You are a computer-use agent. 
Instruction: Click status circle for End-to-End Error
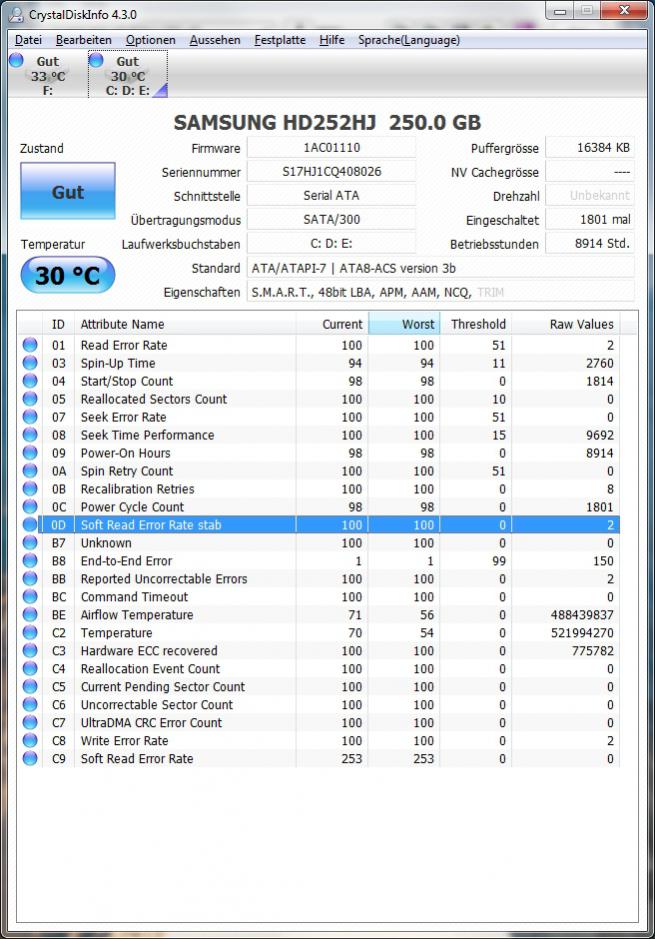(30, 561)
